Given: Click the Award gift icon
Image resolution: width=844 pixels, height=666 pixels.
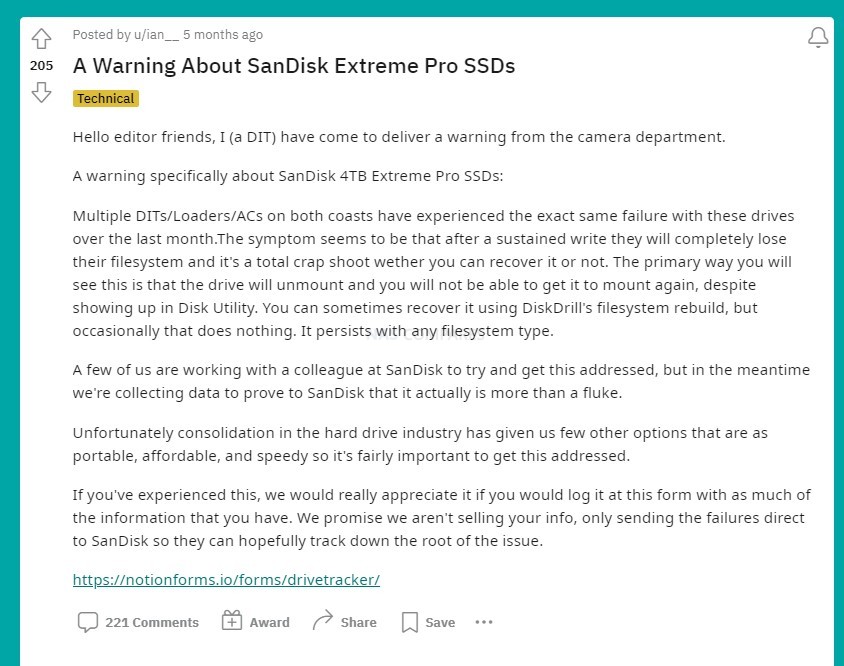Looking at the screenshot, I should [x=232, y=620].
